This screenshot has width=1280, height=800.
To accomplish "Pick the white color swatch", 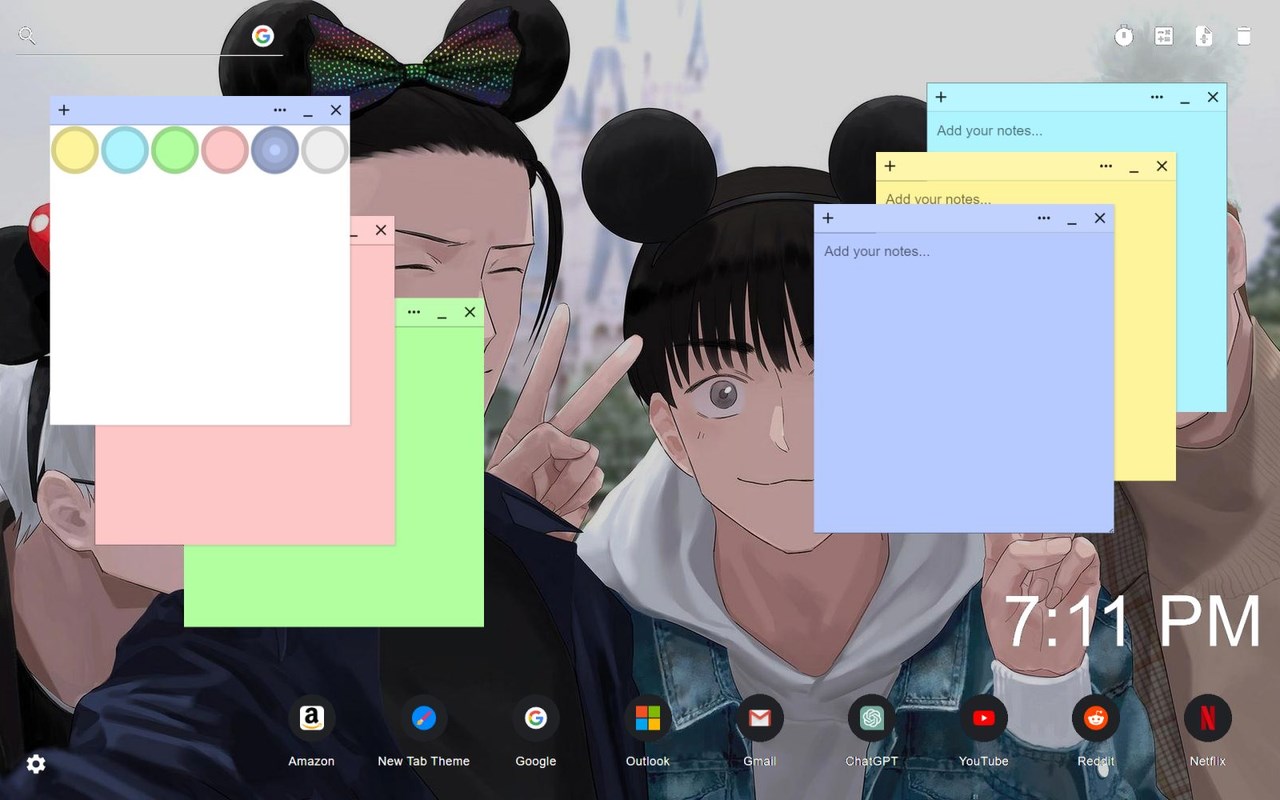I will coord(325,150).
